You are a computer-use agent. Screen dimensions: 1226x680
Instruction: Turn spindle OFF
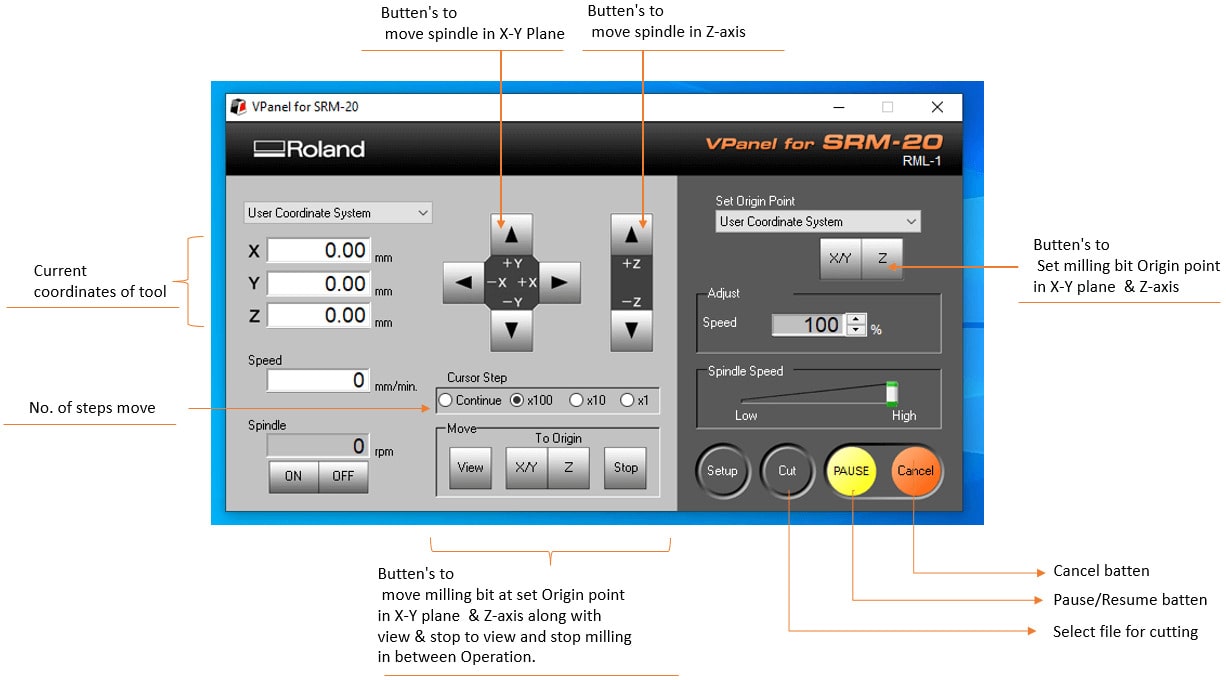(343, 476)
